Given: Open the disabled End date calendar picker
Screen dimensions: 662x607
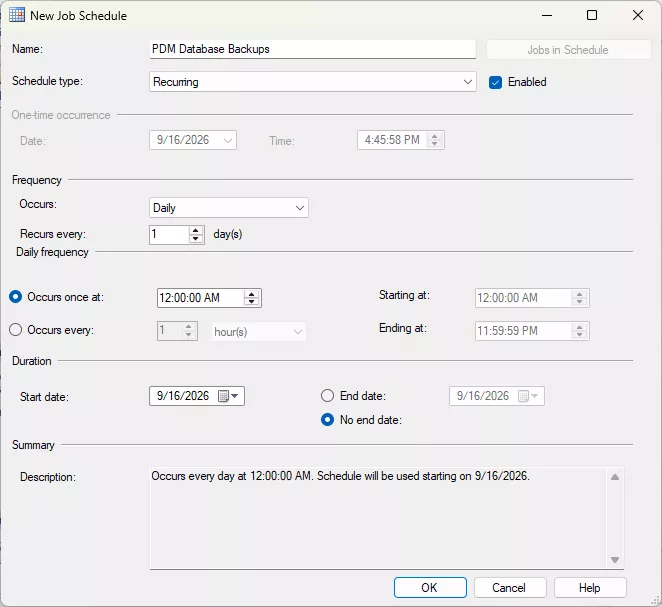Looking at the screenshot, I should [x=528, y=396].
